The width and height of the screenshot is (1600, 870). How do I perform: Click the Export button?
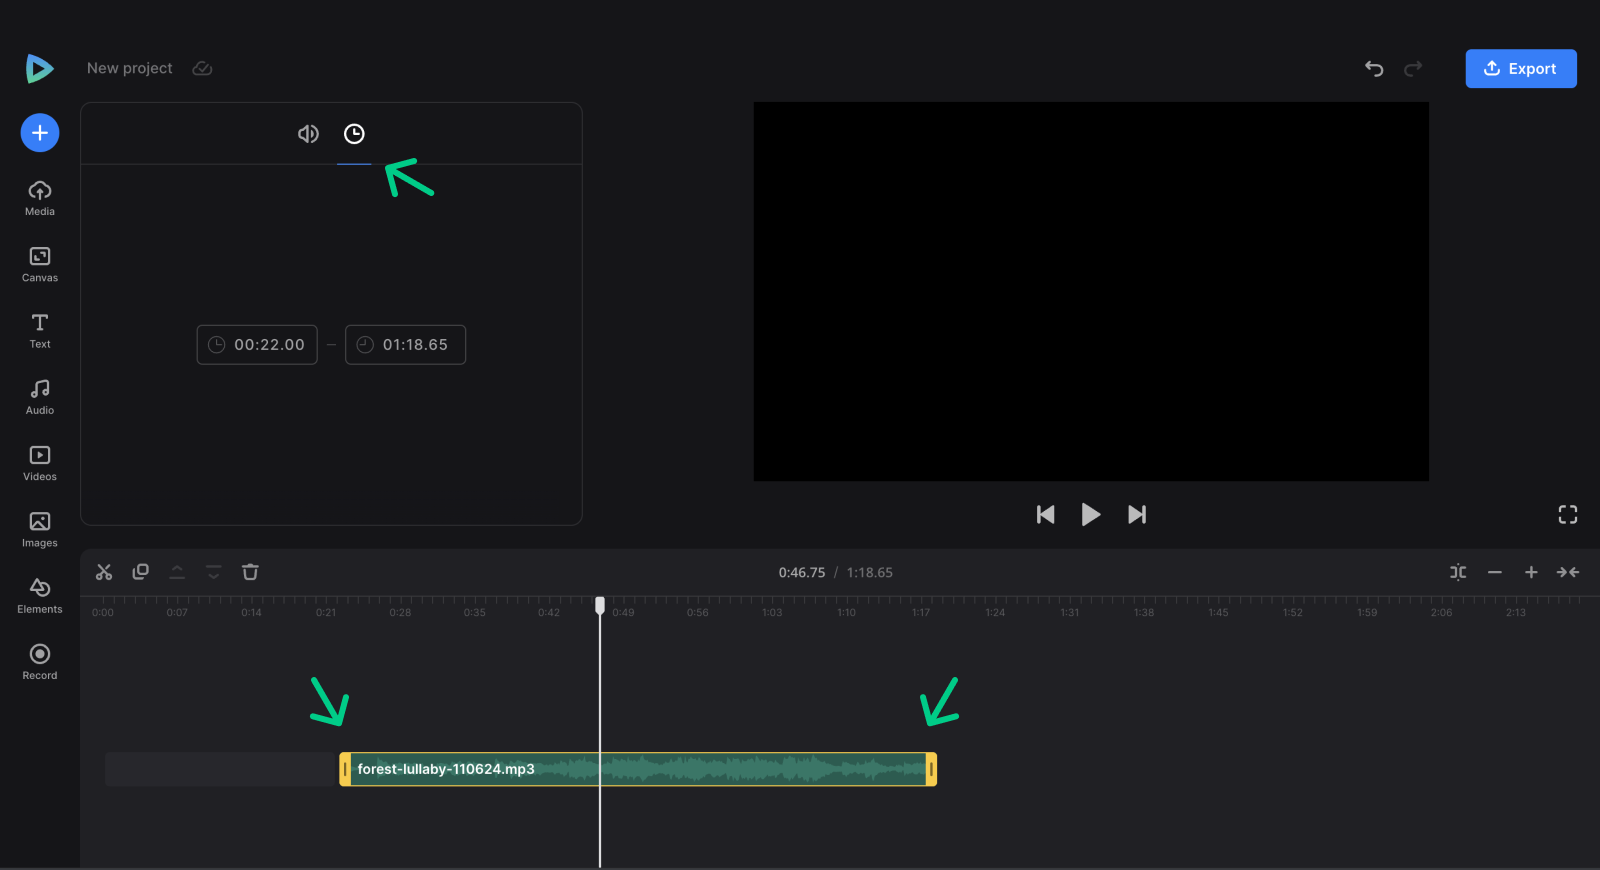click(1521, 68)
